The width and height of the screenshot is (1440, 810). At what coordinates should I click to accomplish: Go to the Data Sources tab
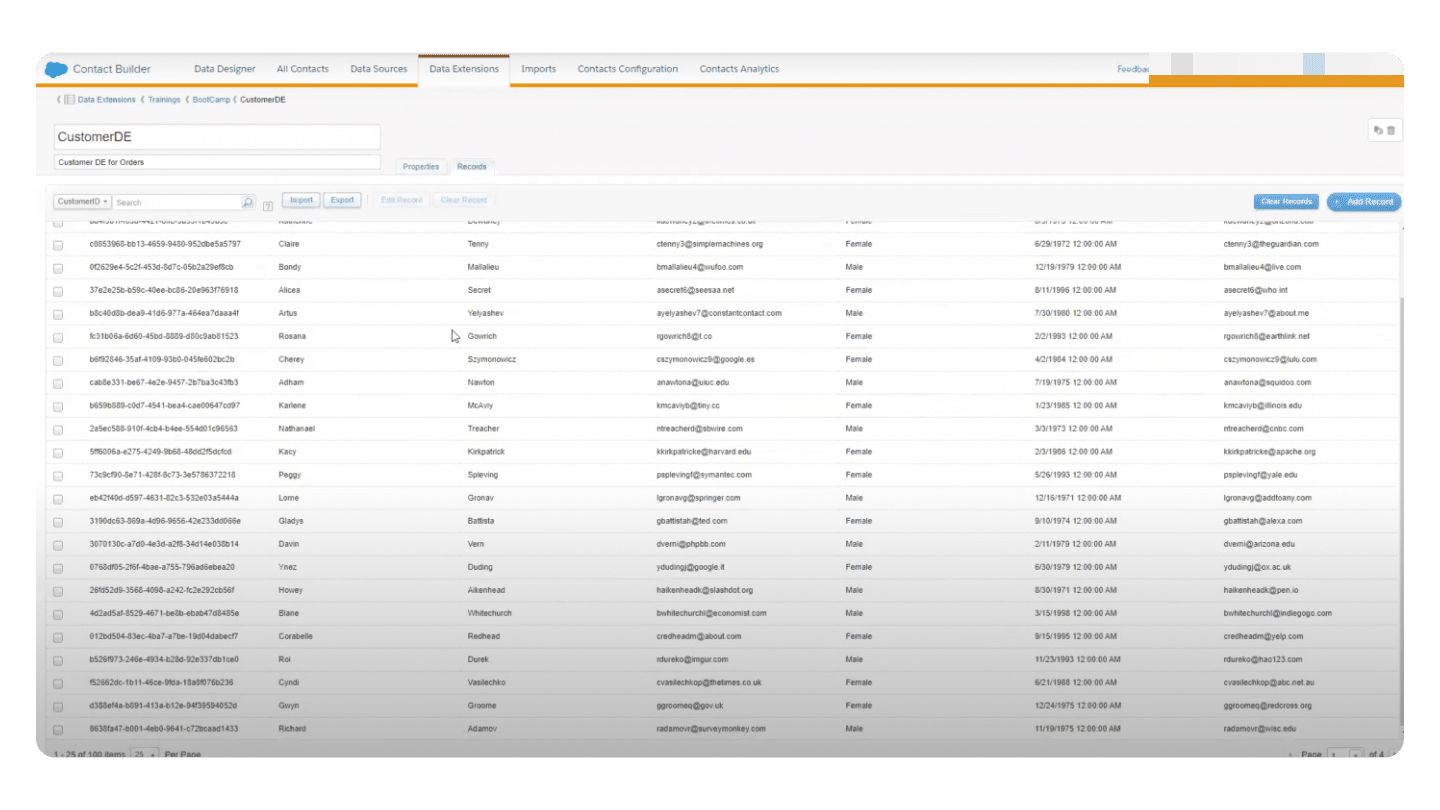click(x=379, y=69)
